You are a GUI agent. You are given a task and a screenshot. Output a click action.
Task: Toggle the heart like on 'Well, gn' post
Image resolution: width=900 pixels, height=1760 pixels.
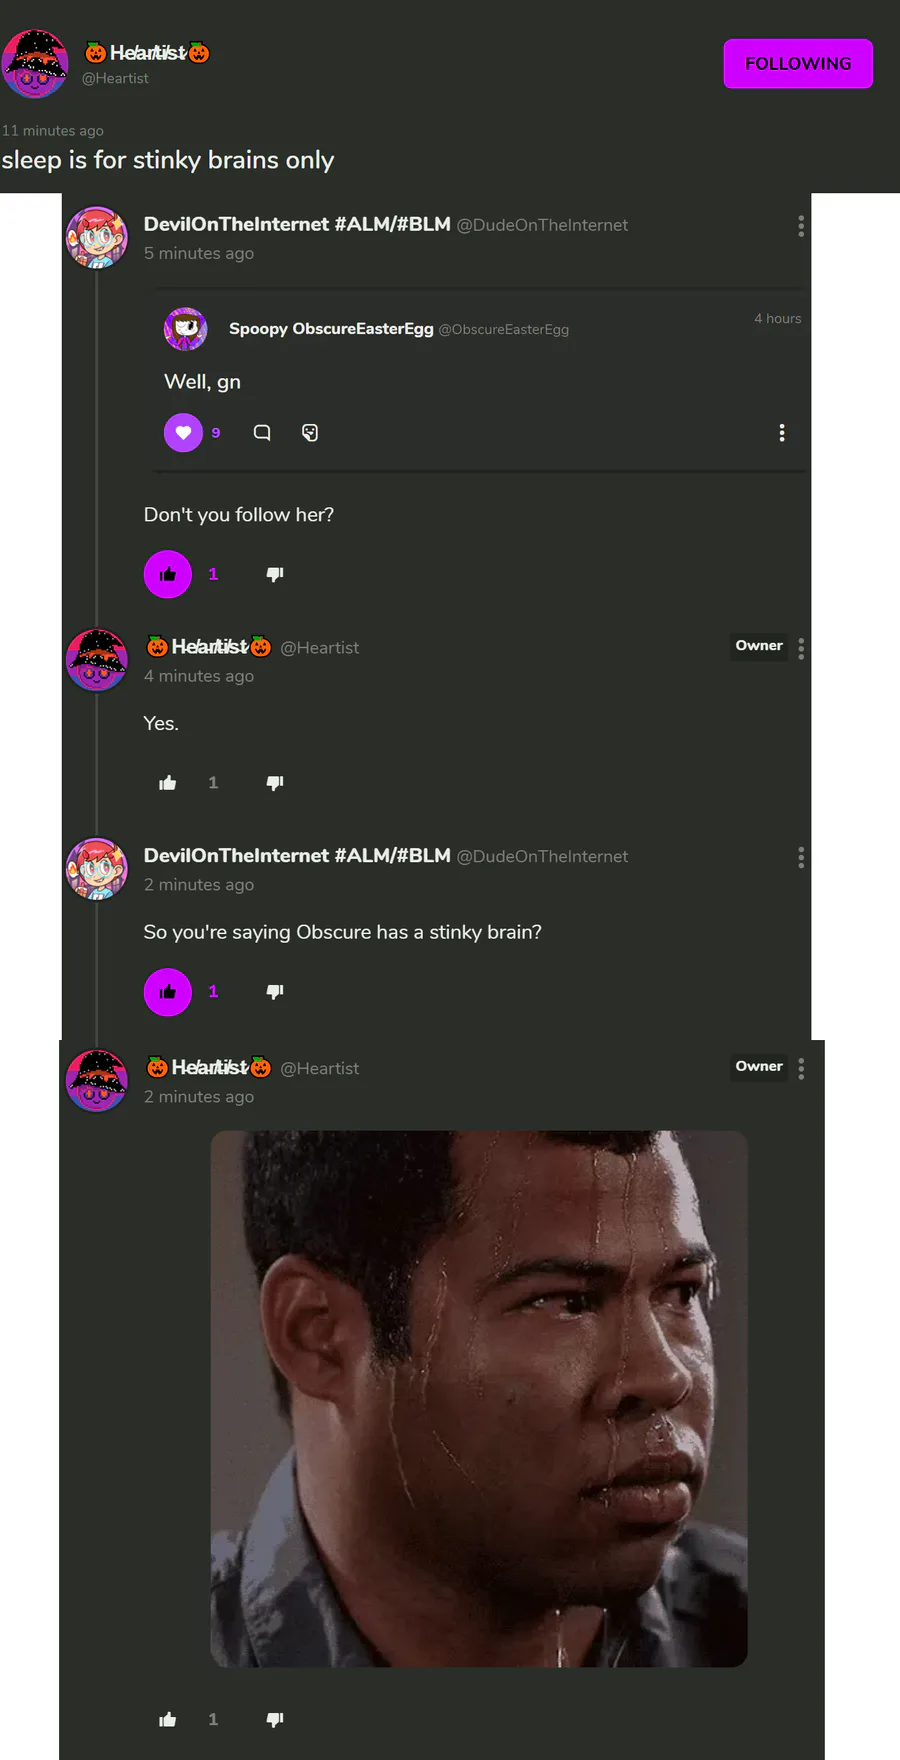(x=183, y=433)
